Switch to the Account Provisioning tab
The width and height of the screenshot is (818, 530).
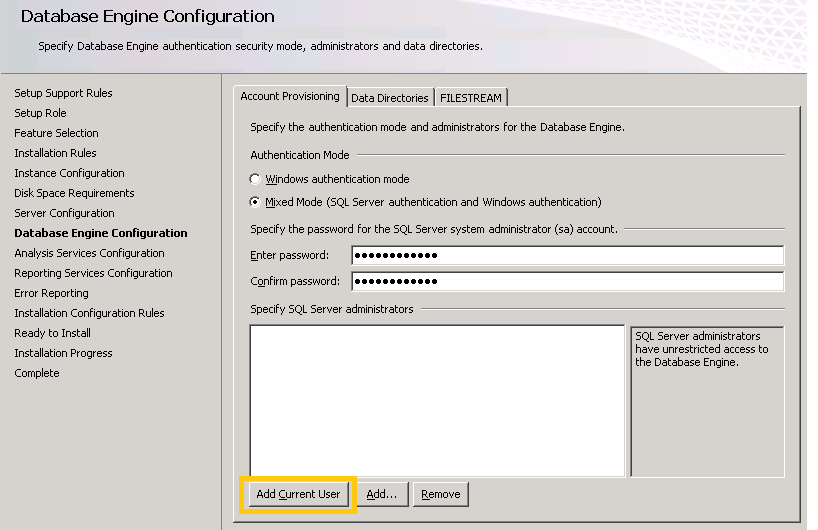pos(290,97)
